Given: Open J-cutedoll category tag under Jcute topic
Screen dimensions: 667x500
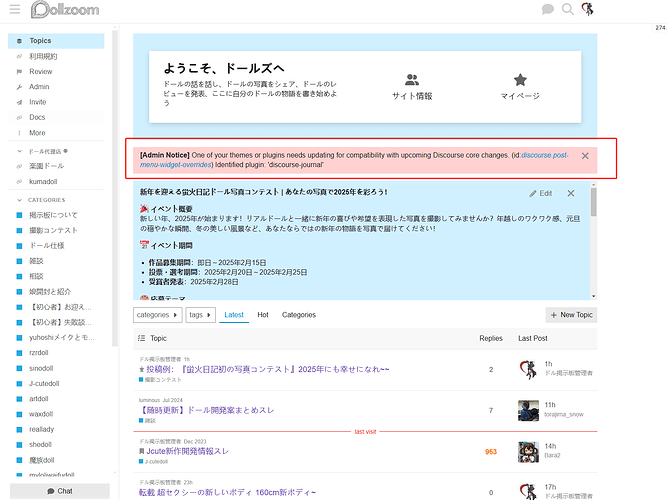Looking at the screenshot, I should (154, 462).
